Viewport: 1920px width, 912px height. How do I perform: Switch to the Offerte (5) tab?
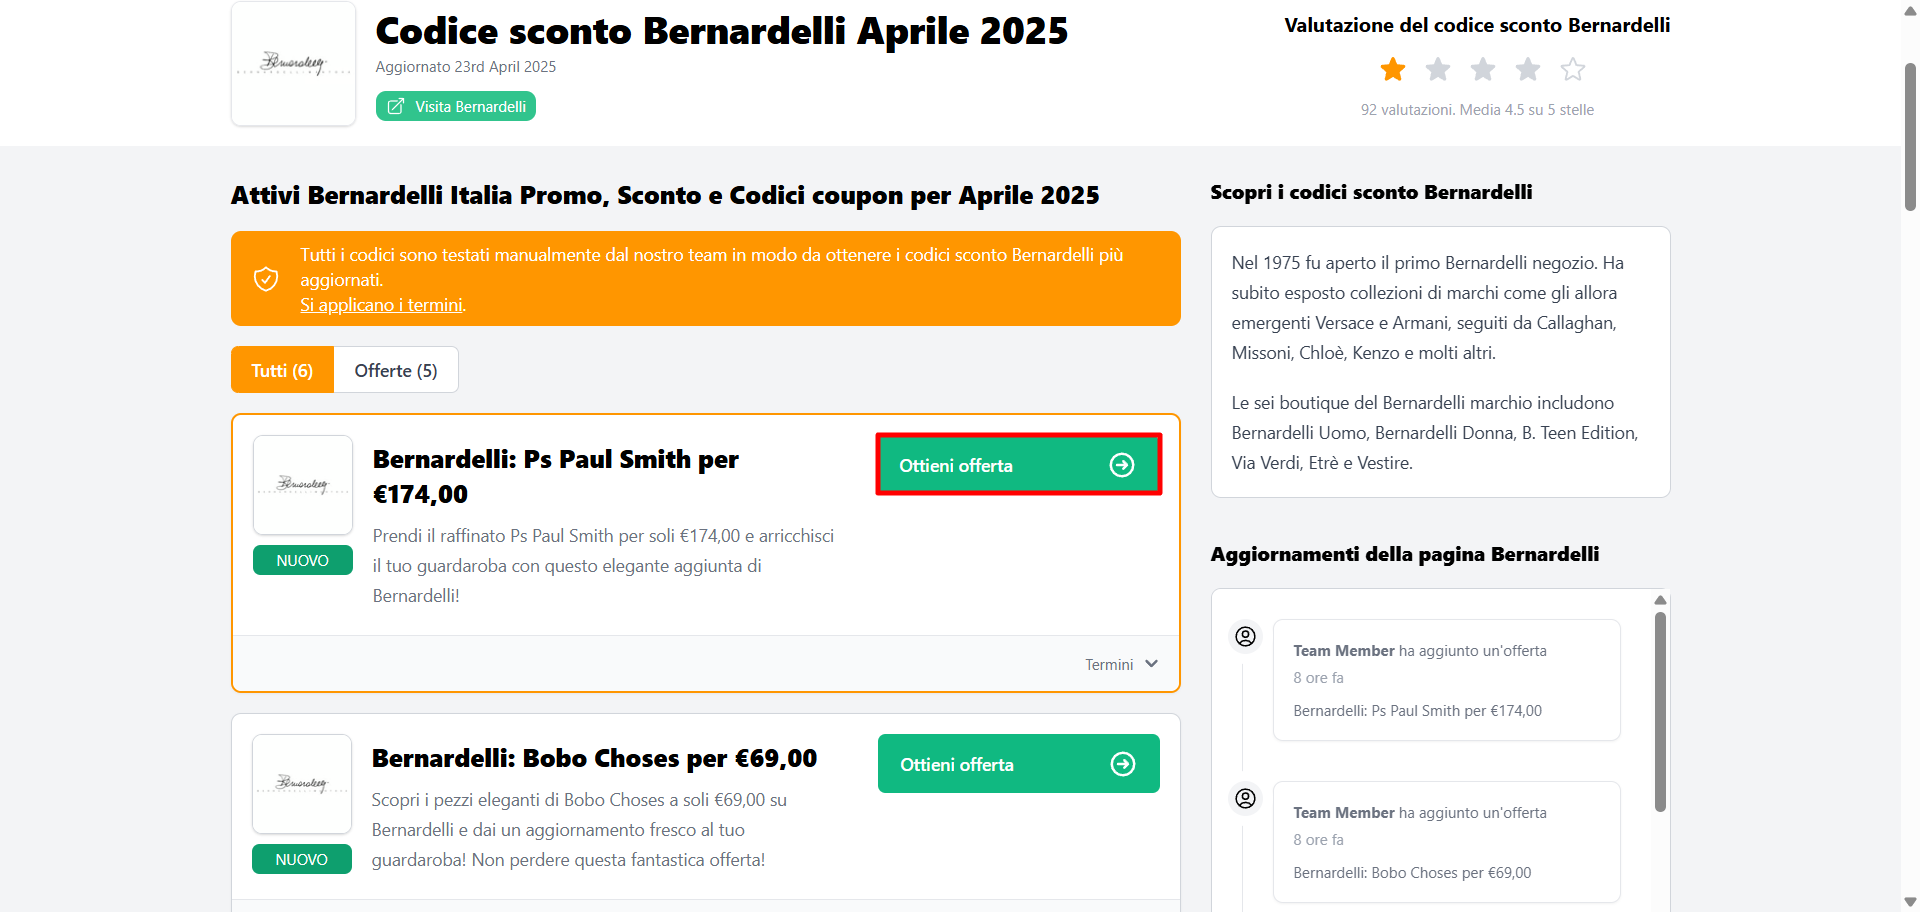coord(395,369)
